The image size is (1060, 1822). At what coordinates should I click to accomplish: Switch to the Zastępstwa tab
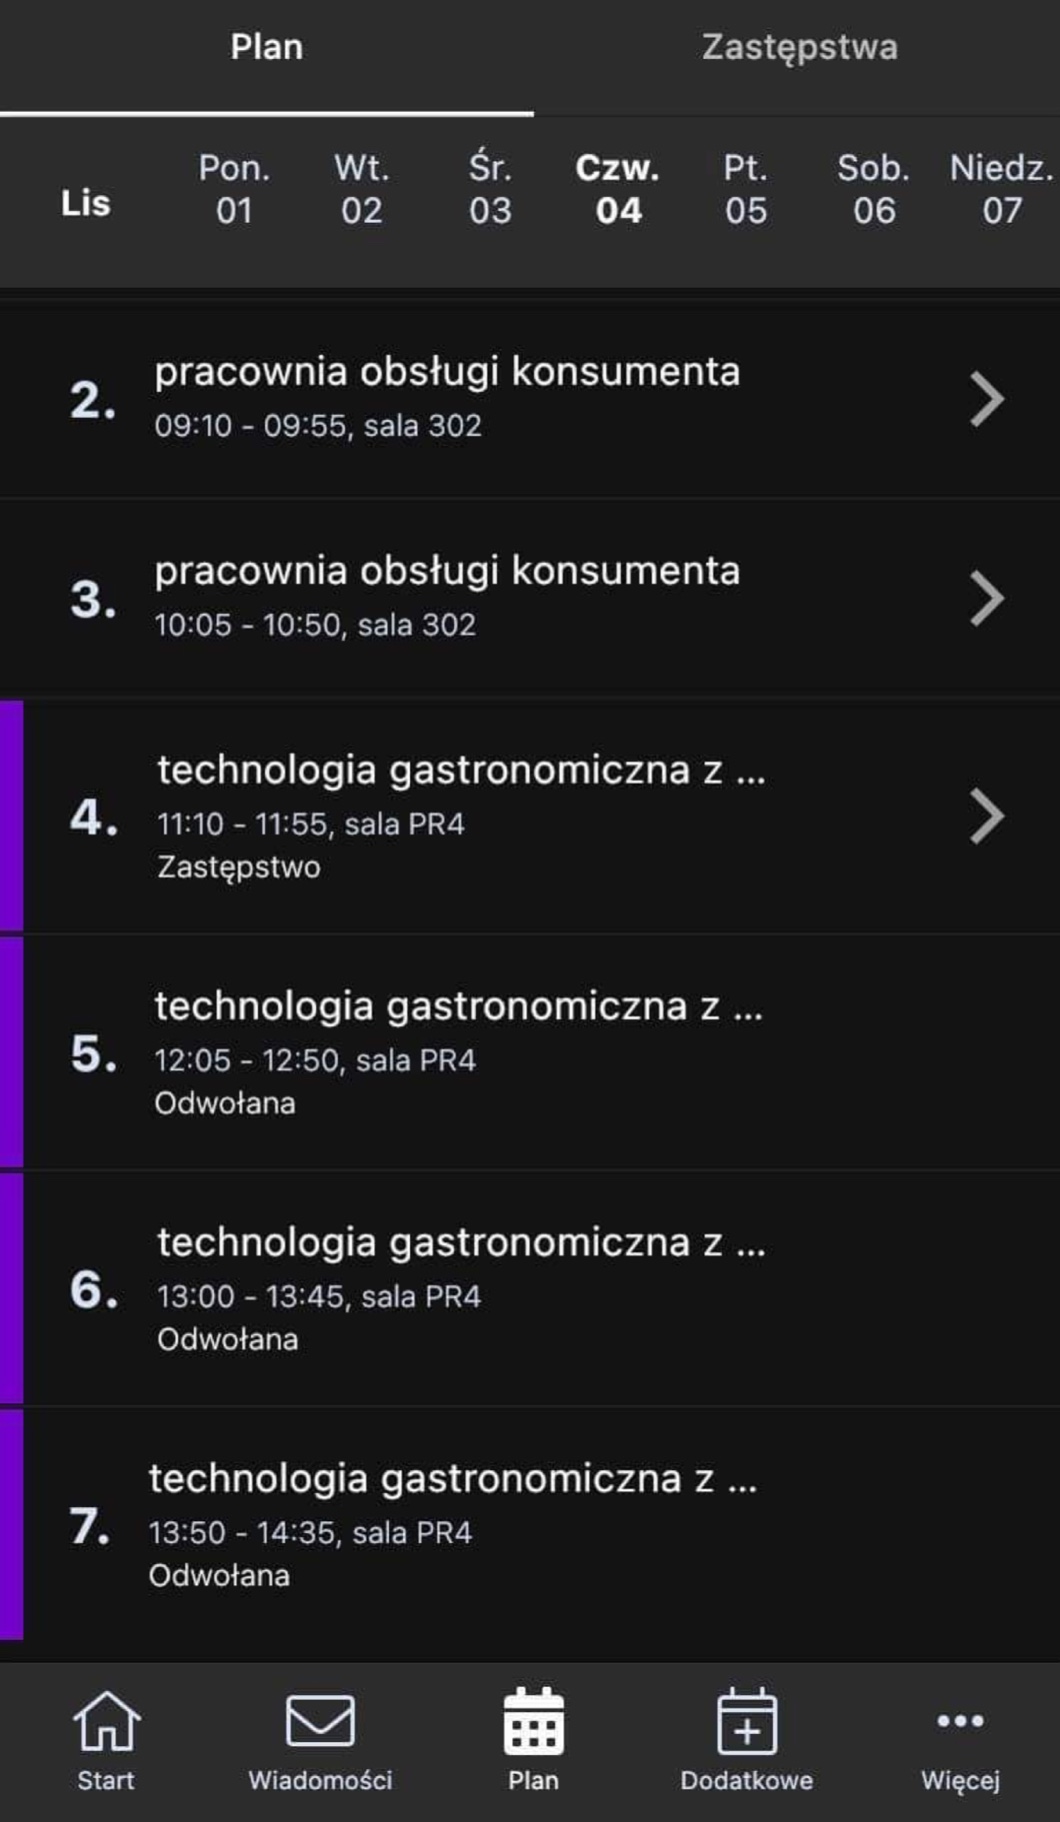coord(799,48)
